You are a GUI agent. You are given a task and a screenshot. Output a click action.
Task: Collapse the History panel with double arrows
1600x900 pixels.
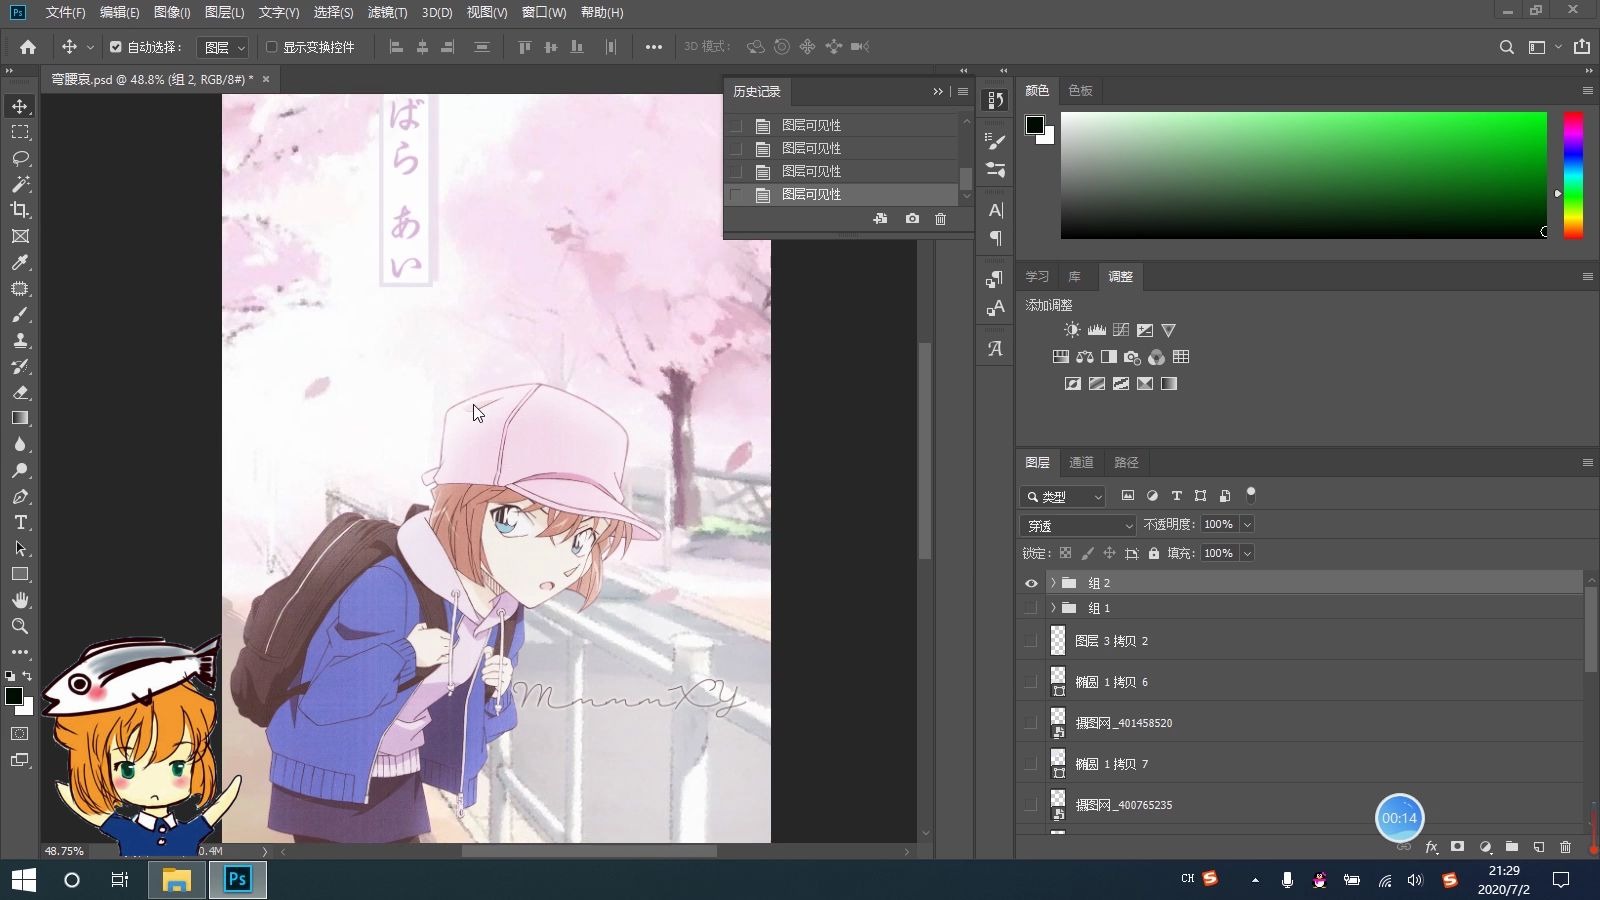click(938, 91)
